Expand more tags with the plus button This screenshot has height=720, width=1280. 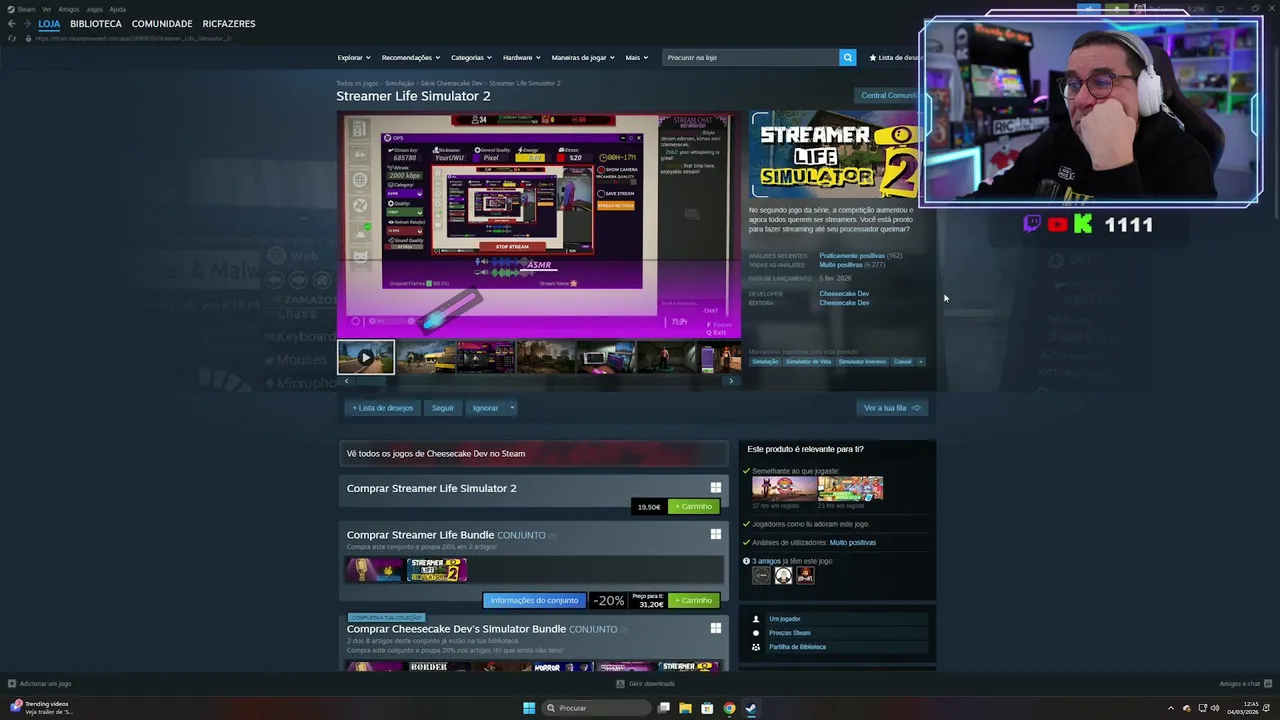[x=921, y=361]
